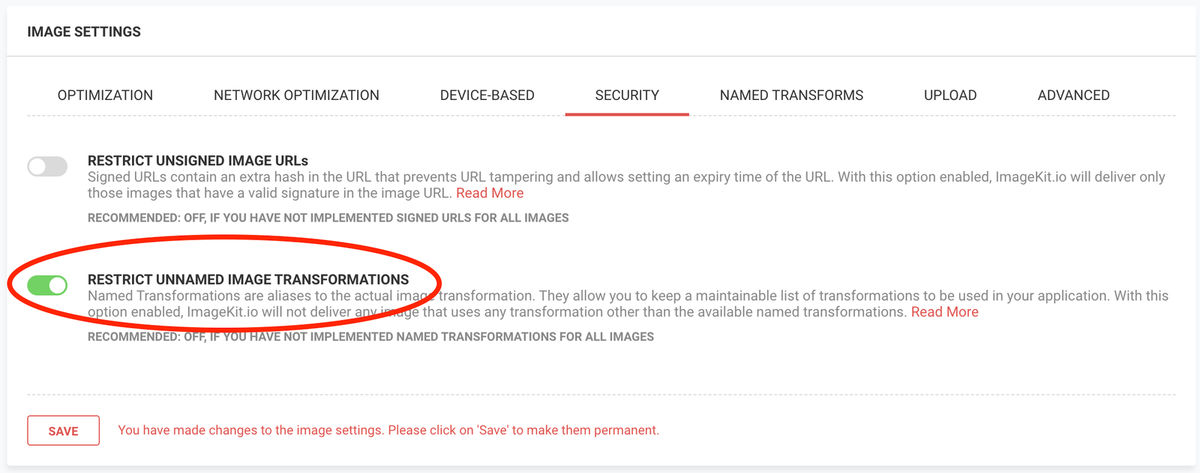Click the unsaved changes warning message
The width and height of the screenshot is (1200, 473).
click(388, 431)
